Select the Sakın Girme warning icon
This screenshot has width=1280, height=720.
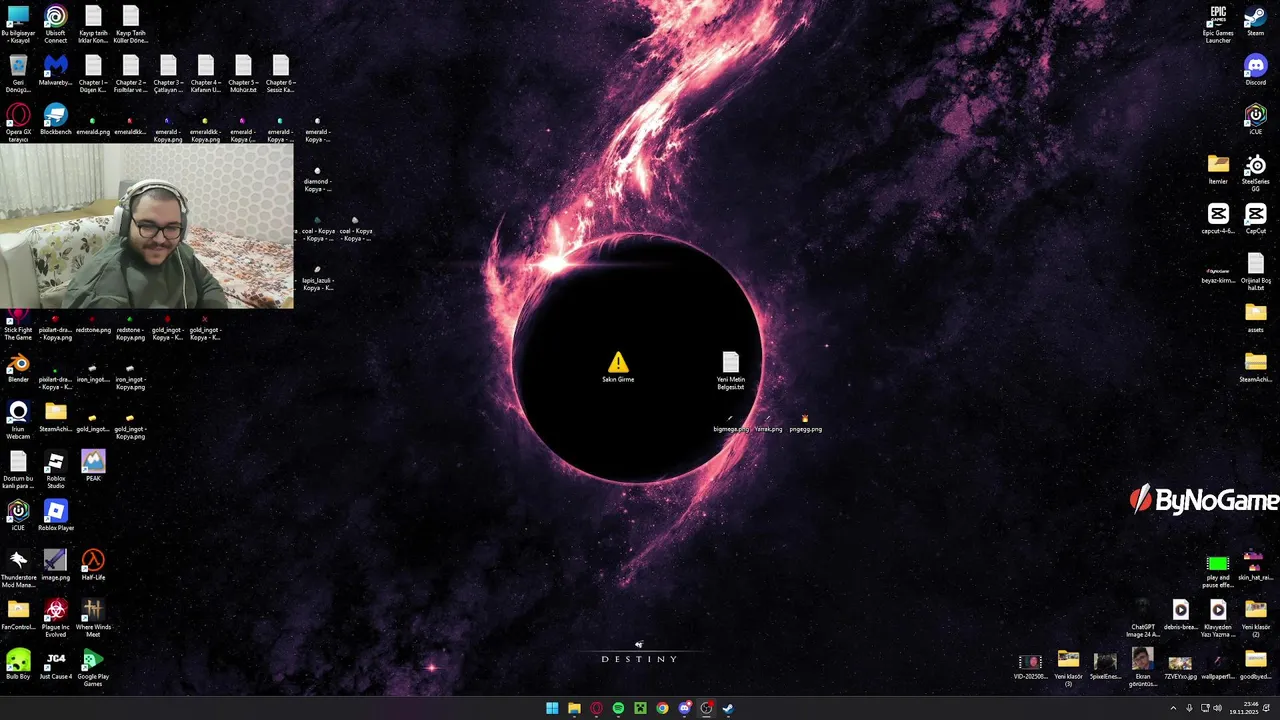click(618, 367)
